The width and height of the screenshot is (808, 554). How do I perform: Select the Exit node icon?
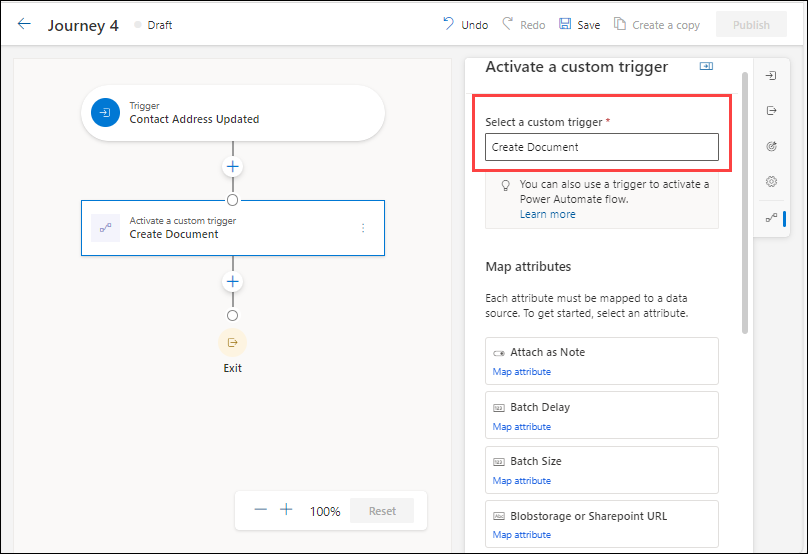click(x=232, y=342)
